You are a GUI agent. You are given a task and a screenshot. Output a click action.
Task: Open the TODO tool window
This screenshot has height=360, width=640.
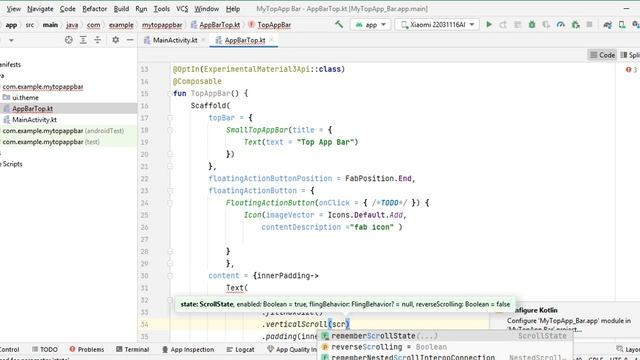pos(44,349)
